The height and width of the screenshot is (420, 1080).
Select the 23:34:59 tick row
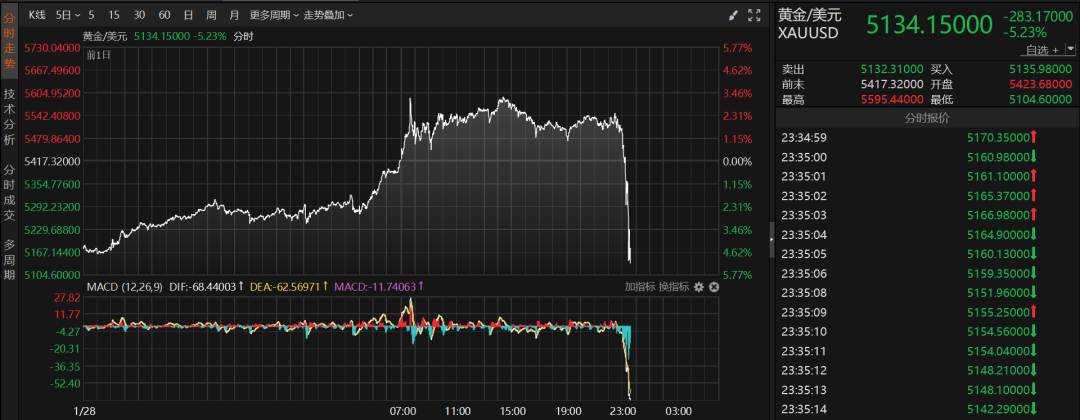(927, 138)
